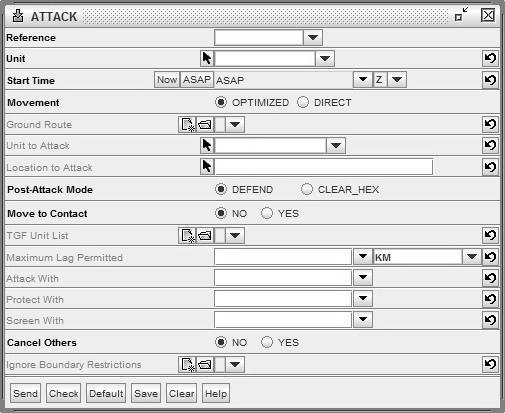The height and width of the screenshot is (413, 505).
Task: Reset the Ignore Boundary Restrictions row
Action: (x=490, y=364)
